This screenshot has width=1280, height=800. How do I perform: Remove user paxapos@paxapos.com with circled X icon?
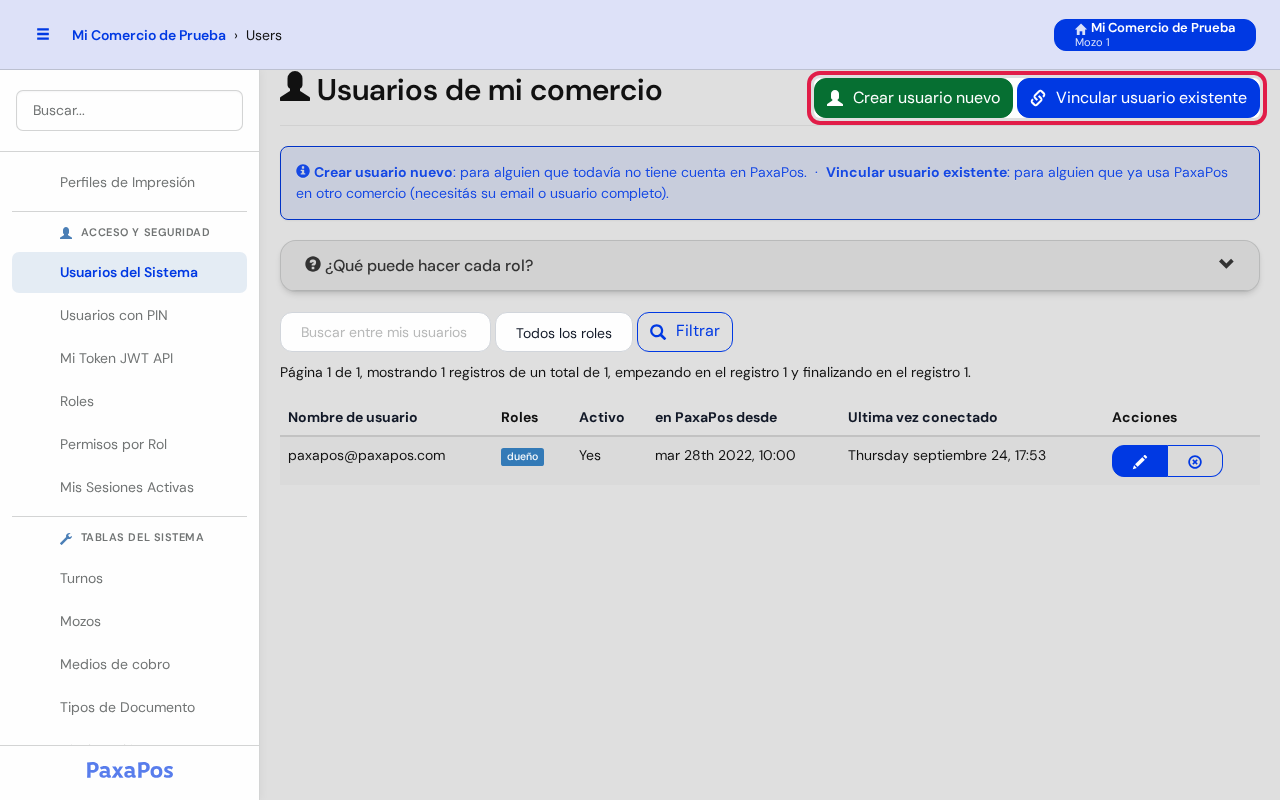click(1195, 461)
